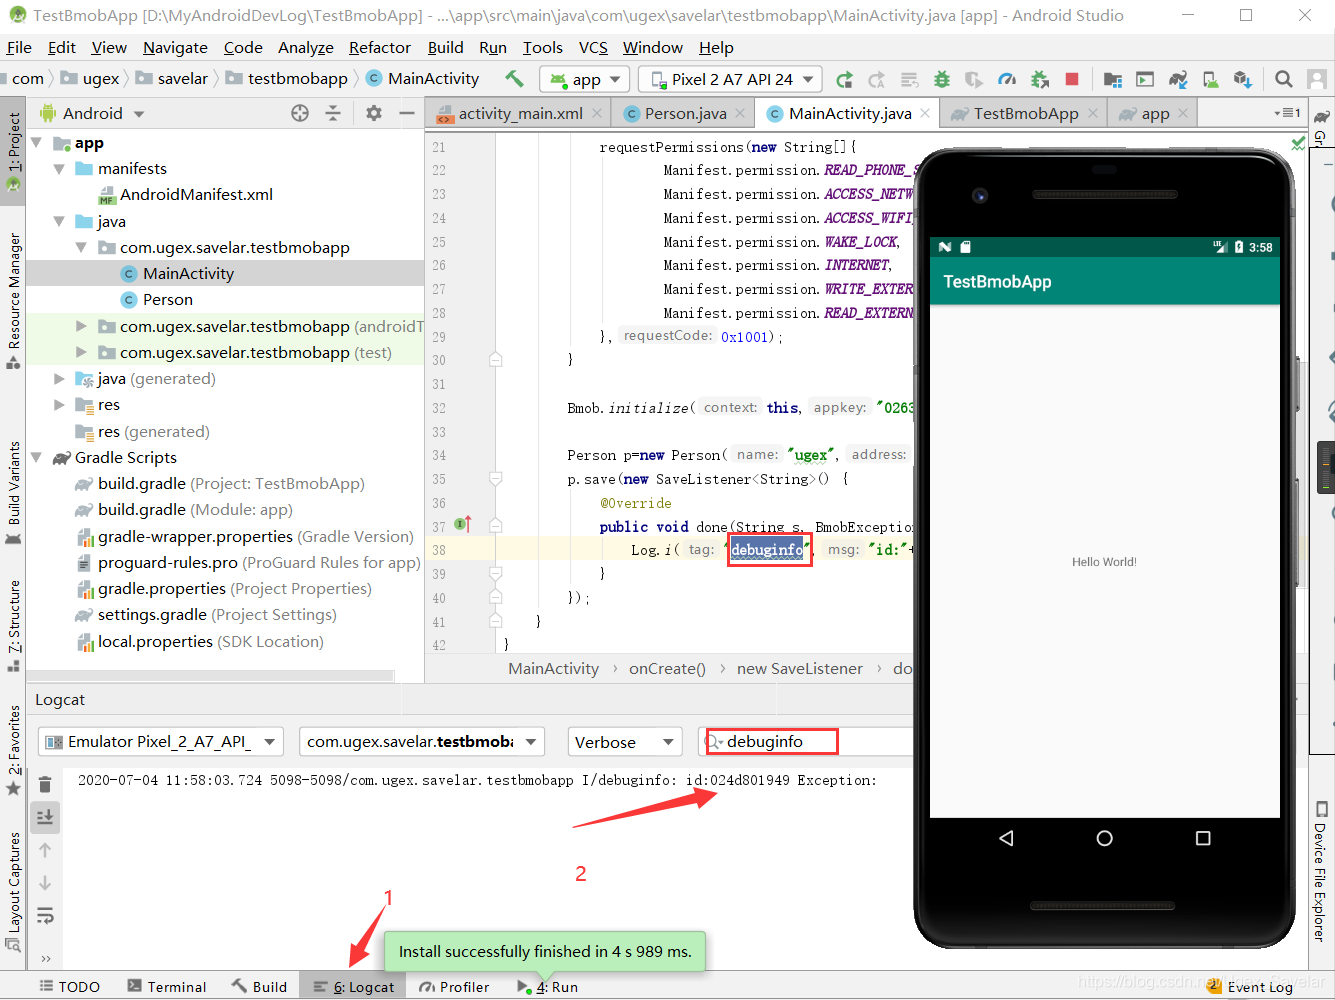Open the Emulator Pixel_2_A7_API device dropdown in Logcat
Viewport: 1335px width, 1000px height.
click(x=160, y=741)
